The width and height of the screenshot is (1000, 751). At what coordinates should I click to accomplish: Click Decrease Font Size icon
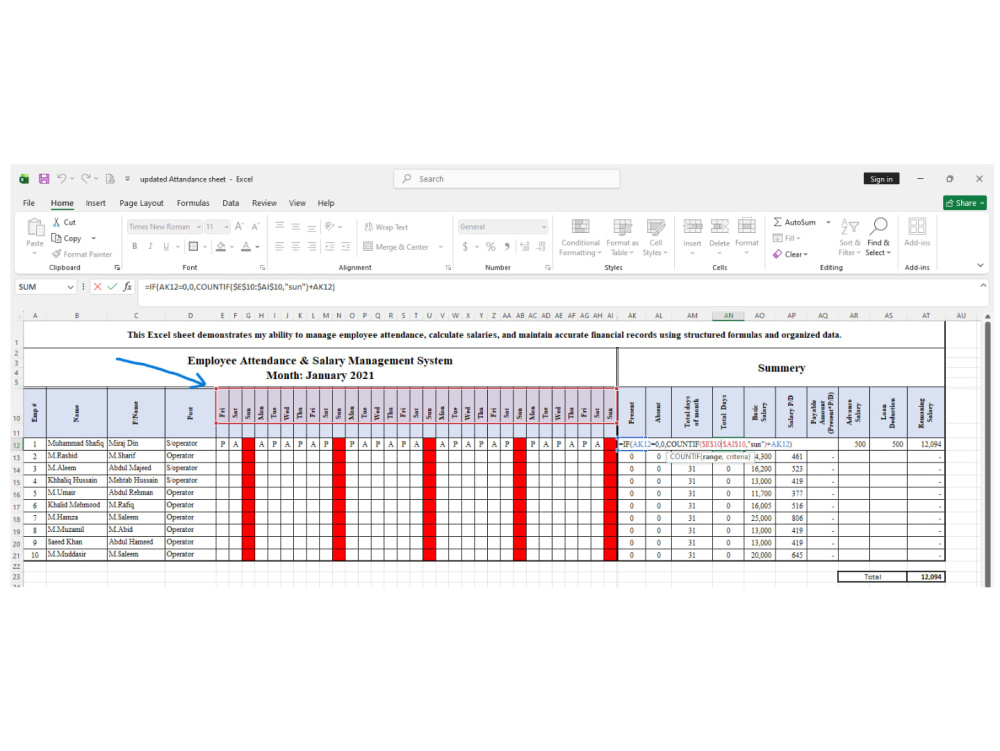(255, 226)
